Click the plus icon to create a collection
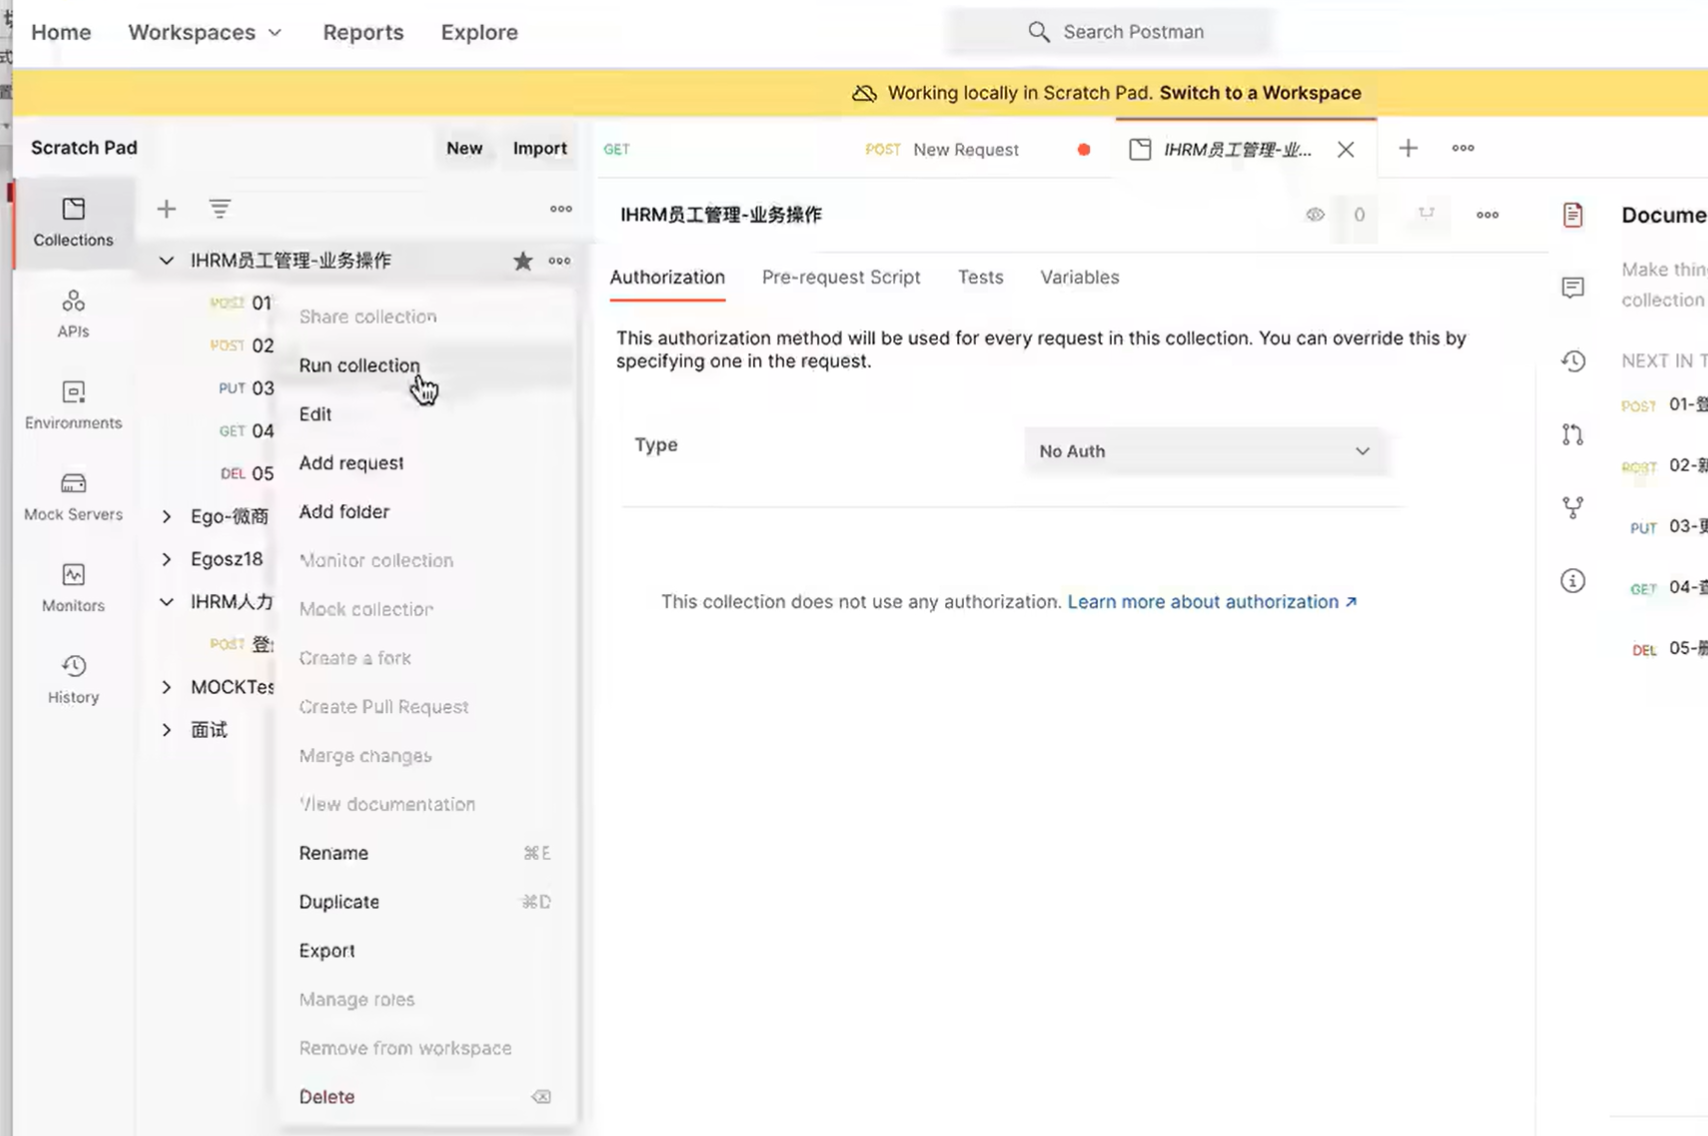1708x1136 pixels. click(167, 209)
